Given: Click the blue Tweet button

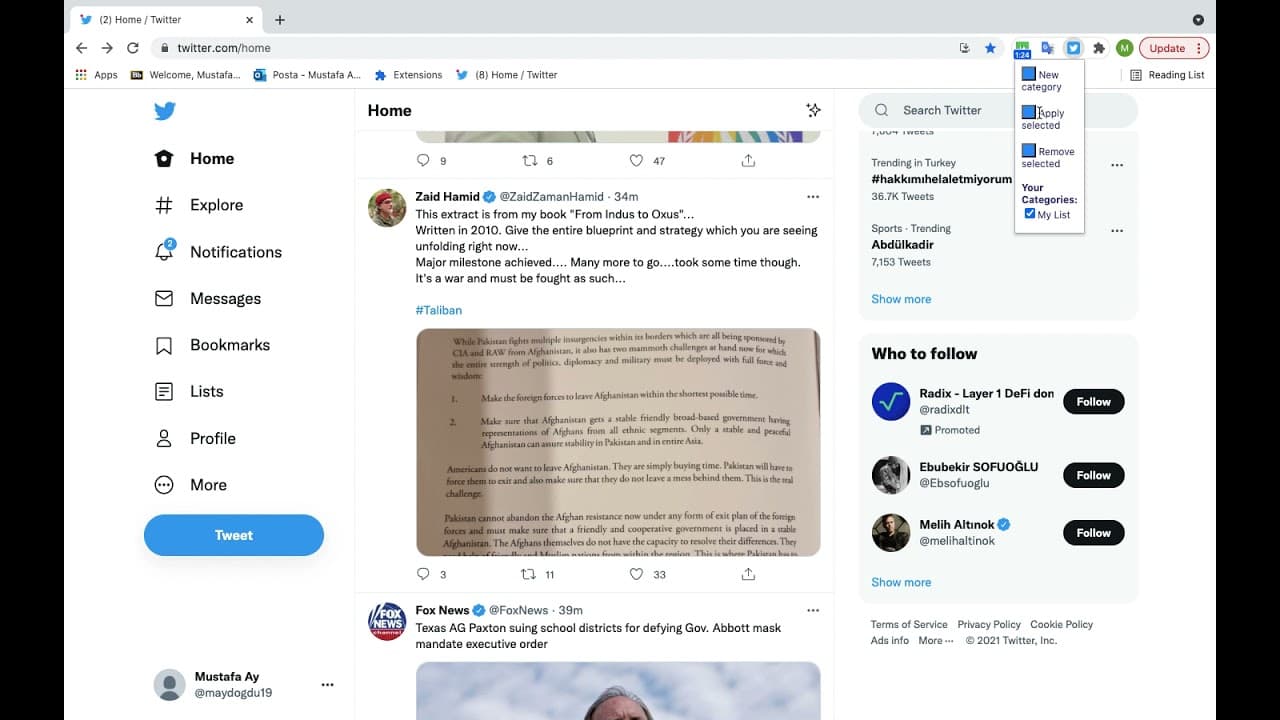Looking at the screenshot, I should point(234,535).
